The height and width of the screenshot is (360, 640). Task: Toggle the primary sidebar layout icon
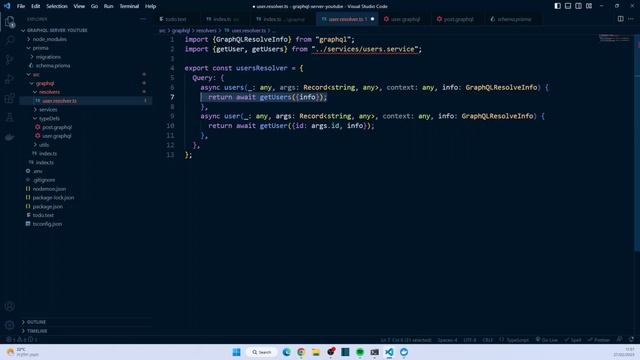pos(557,6)
